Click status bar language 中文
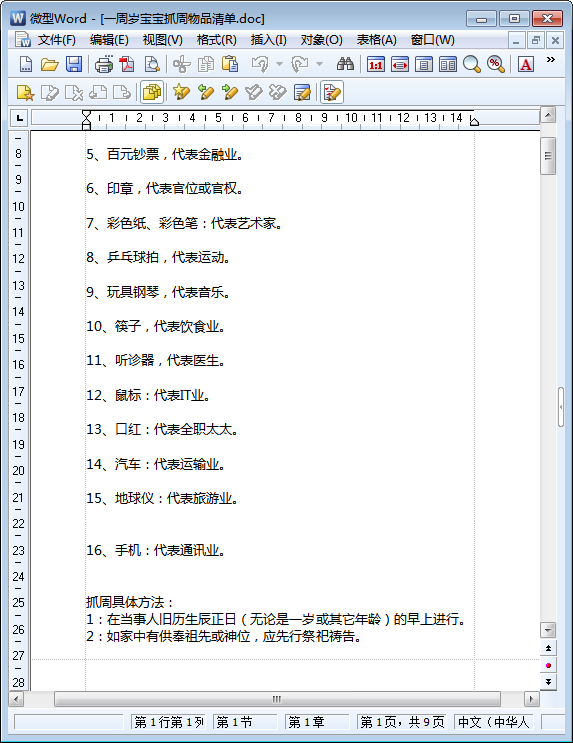Image resolution: width=573 pixels, height=743 pixels. 493,722
